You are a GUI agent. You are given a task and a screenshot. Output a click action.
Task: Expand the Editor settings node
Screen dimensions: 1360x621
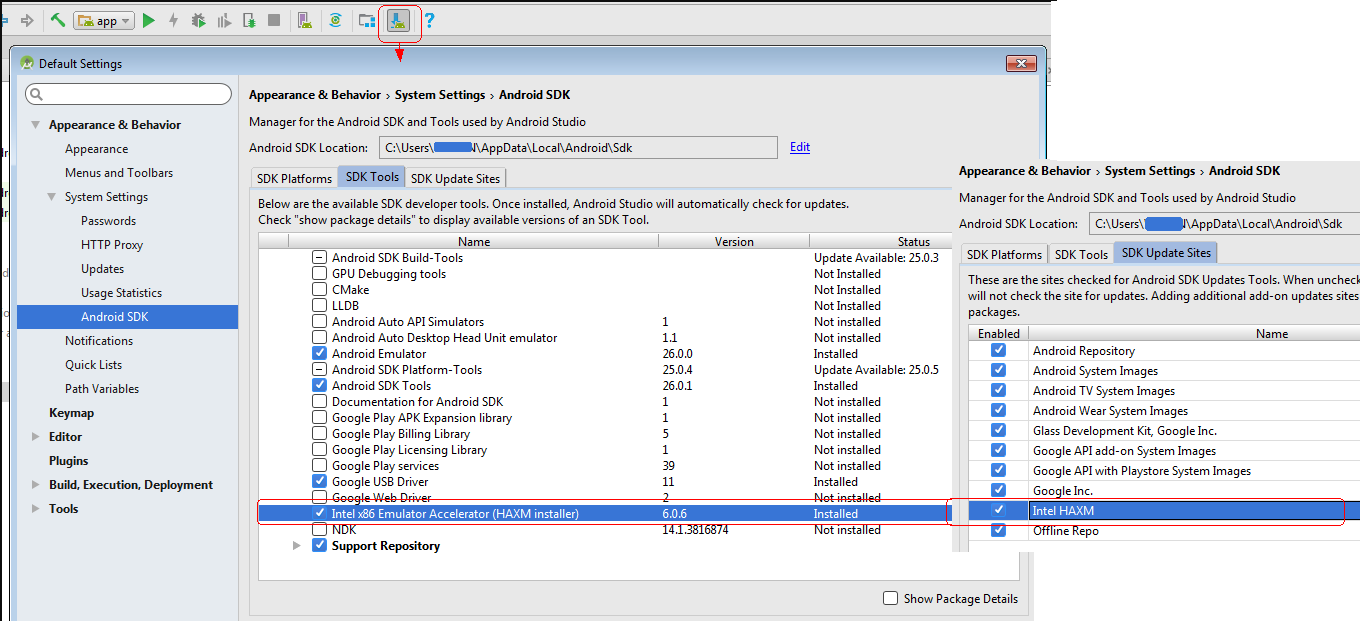[x=36, y=437]
